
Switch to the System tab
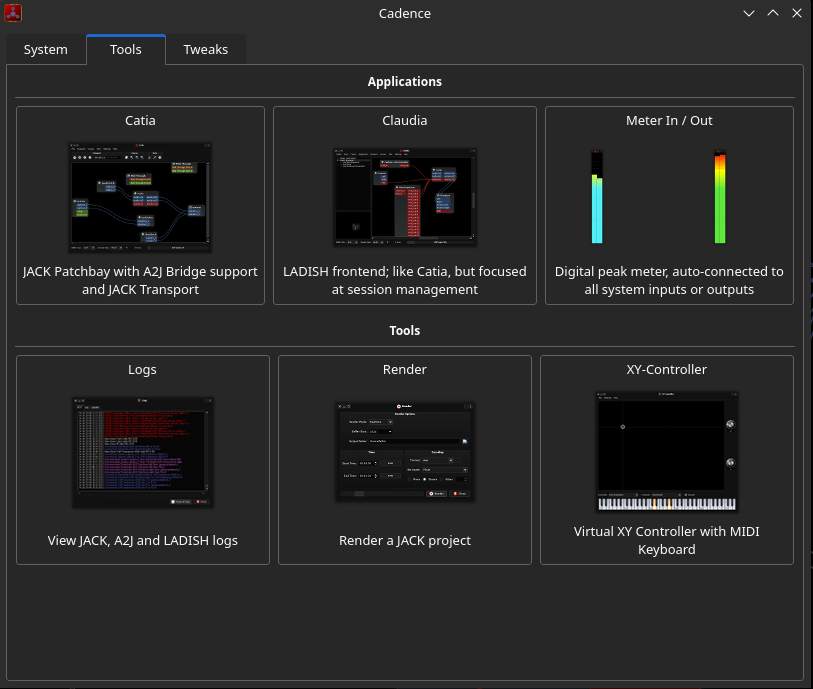coord(46,49)
